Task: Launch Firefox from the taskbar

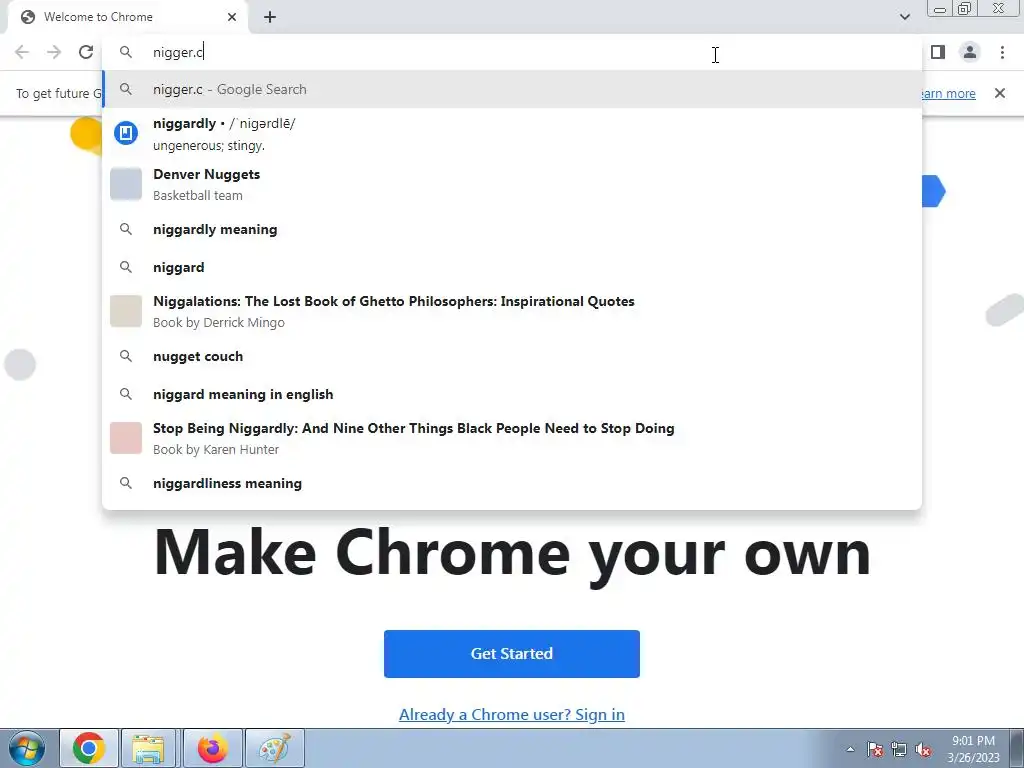Action: 212,748
